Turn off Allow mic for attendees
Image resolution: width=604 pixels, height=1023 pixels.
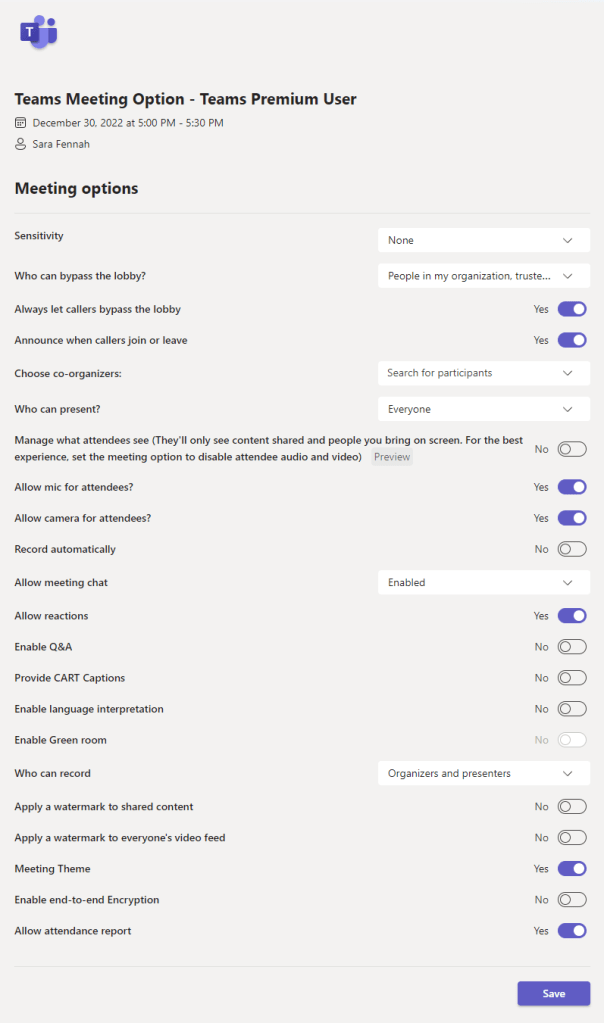[x=572, y=487]
